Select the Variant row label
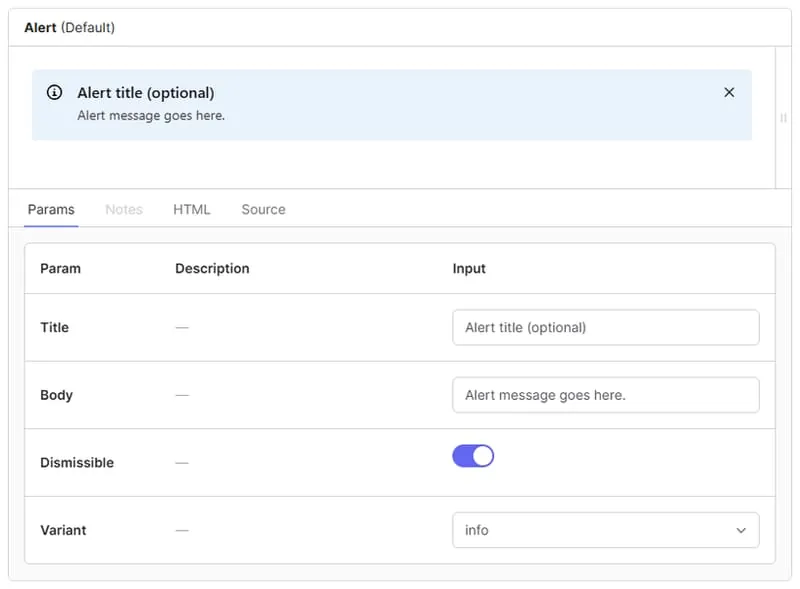 (x=63, y=530)
